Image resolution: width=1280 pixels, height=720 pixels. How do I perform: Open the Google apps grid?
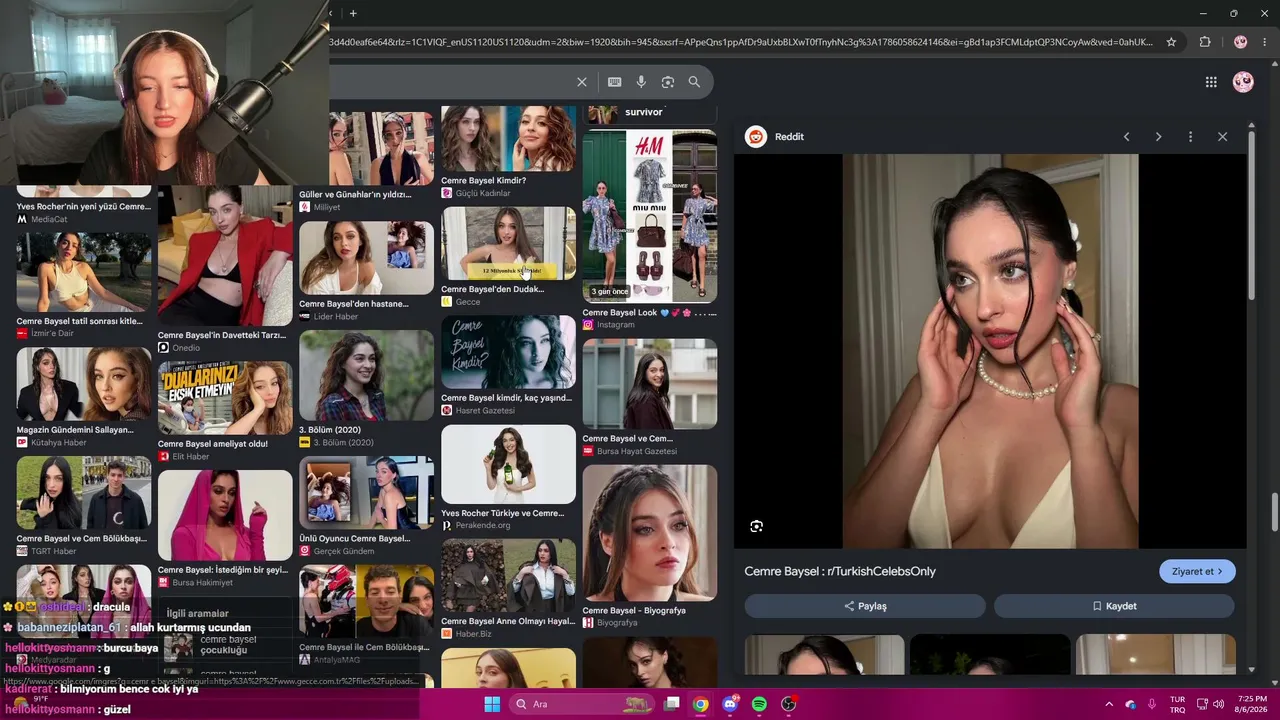coord(1211,82)
